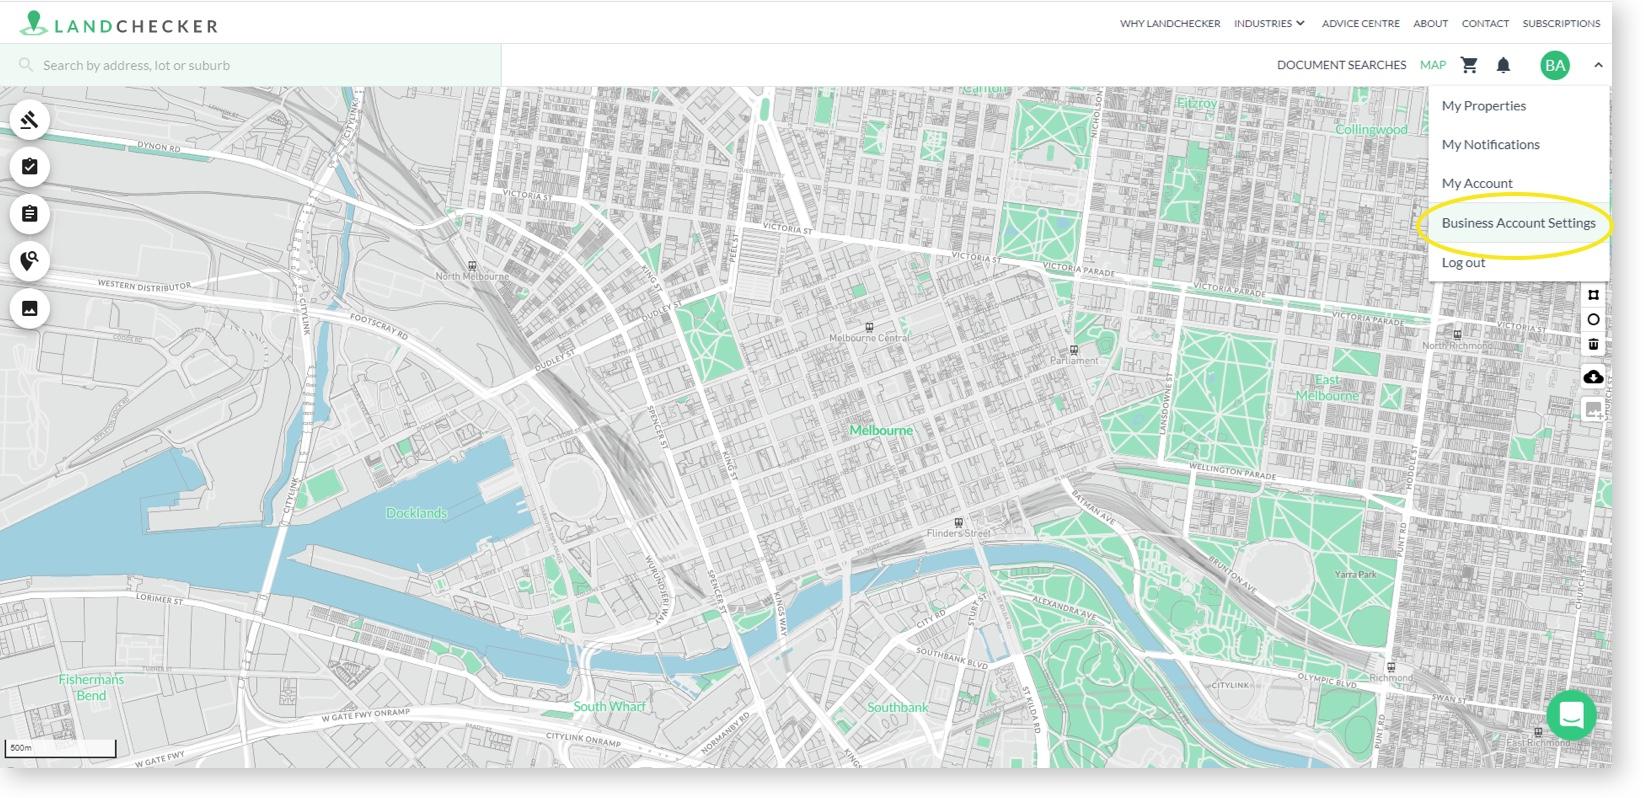Click the add image icon
Viewport: 1644px width, 798px height.
1593,410
